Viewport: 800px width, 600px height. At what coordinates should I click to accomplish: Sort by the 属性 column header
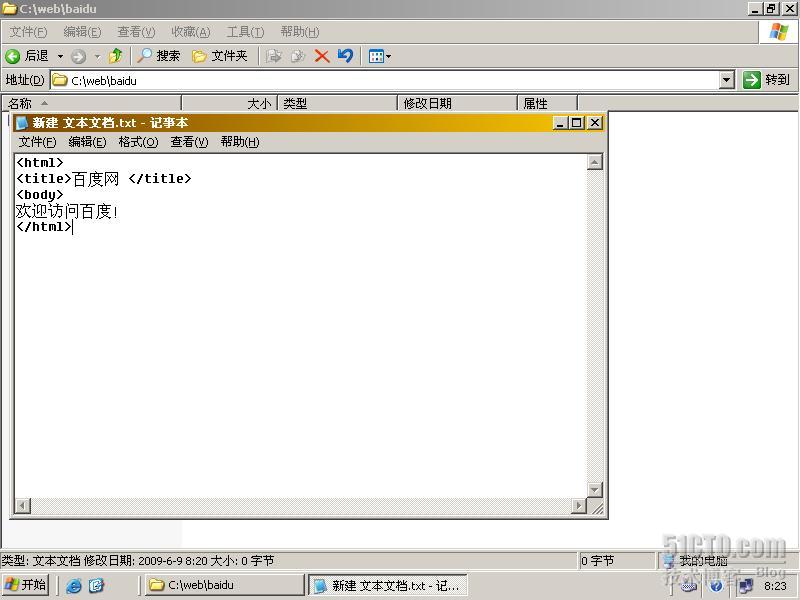coord(547,103)
